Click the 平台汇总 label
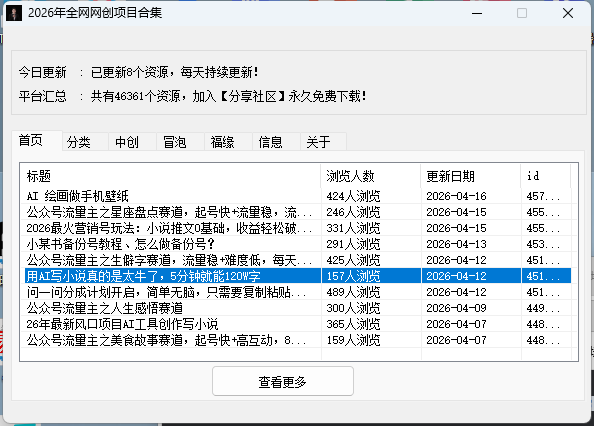The image size is (594, 426). (x=43, y=96)
